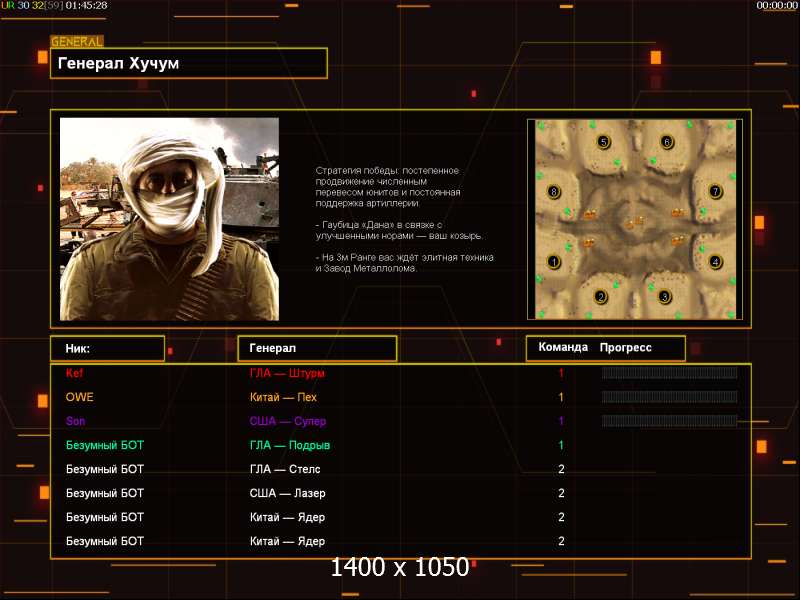The image size is (800, 600).
Task: Click the Прогресс column label
Action: (x=626, y=348)
